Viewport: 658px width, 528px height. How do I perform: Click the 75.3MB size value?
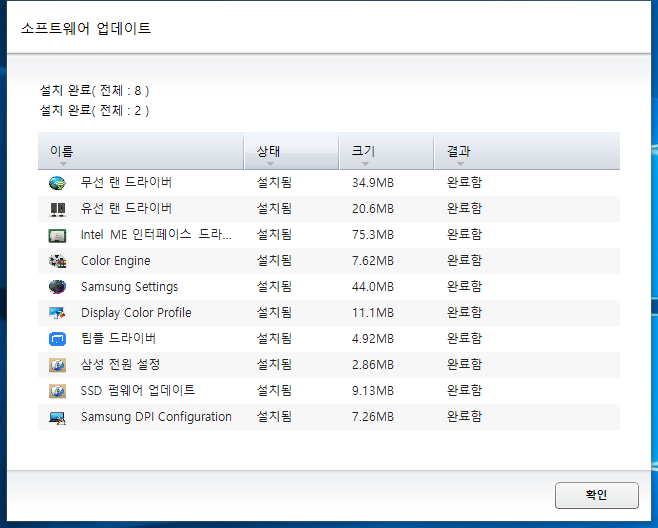coord(373,235)
